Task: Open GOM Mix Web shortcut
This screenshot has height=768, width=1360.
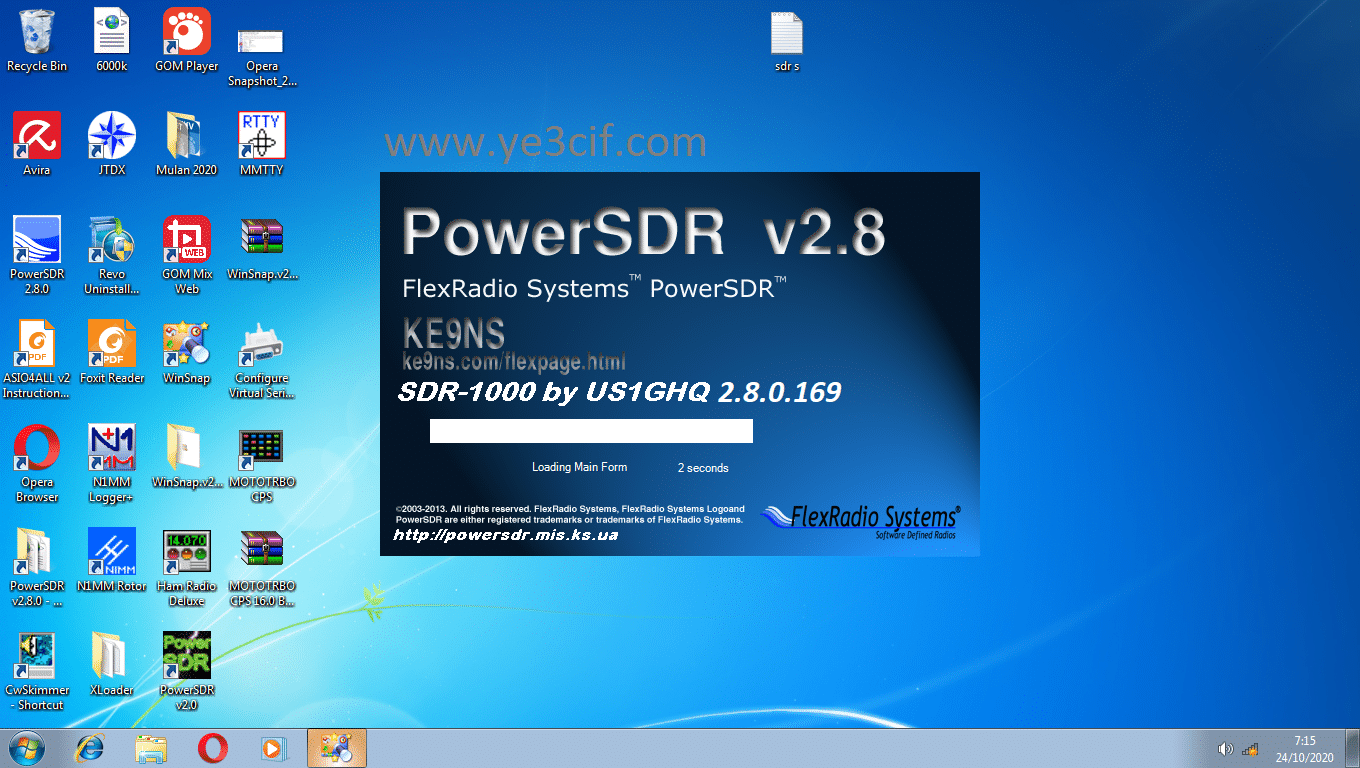Action: click(187, 255)
